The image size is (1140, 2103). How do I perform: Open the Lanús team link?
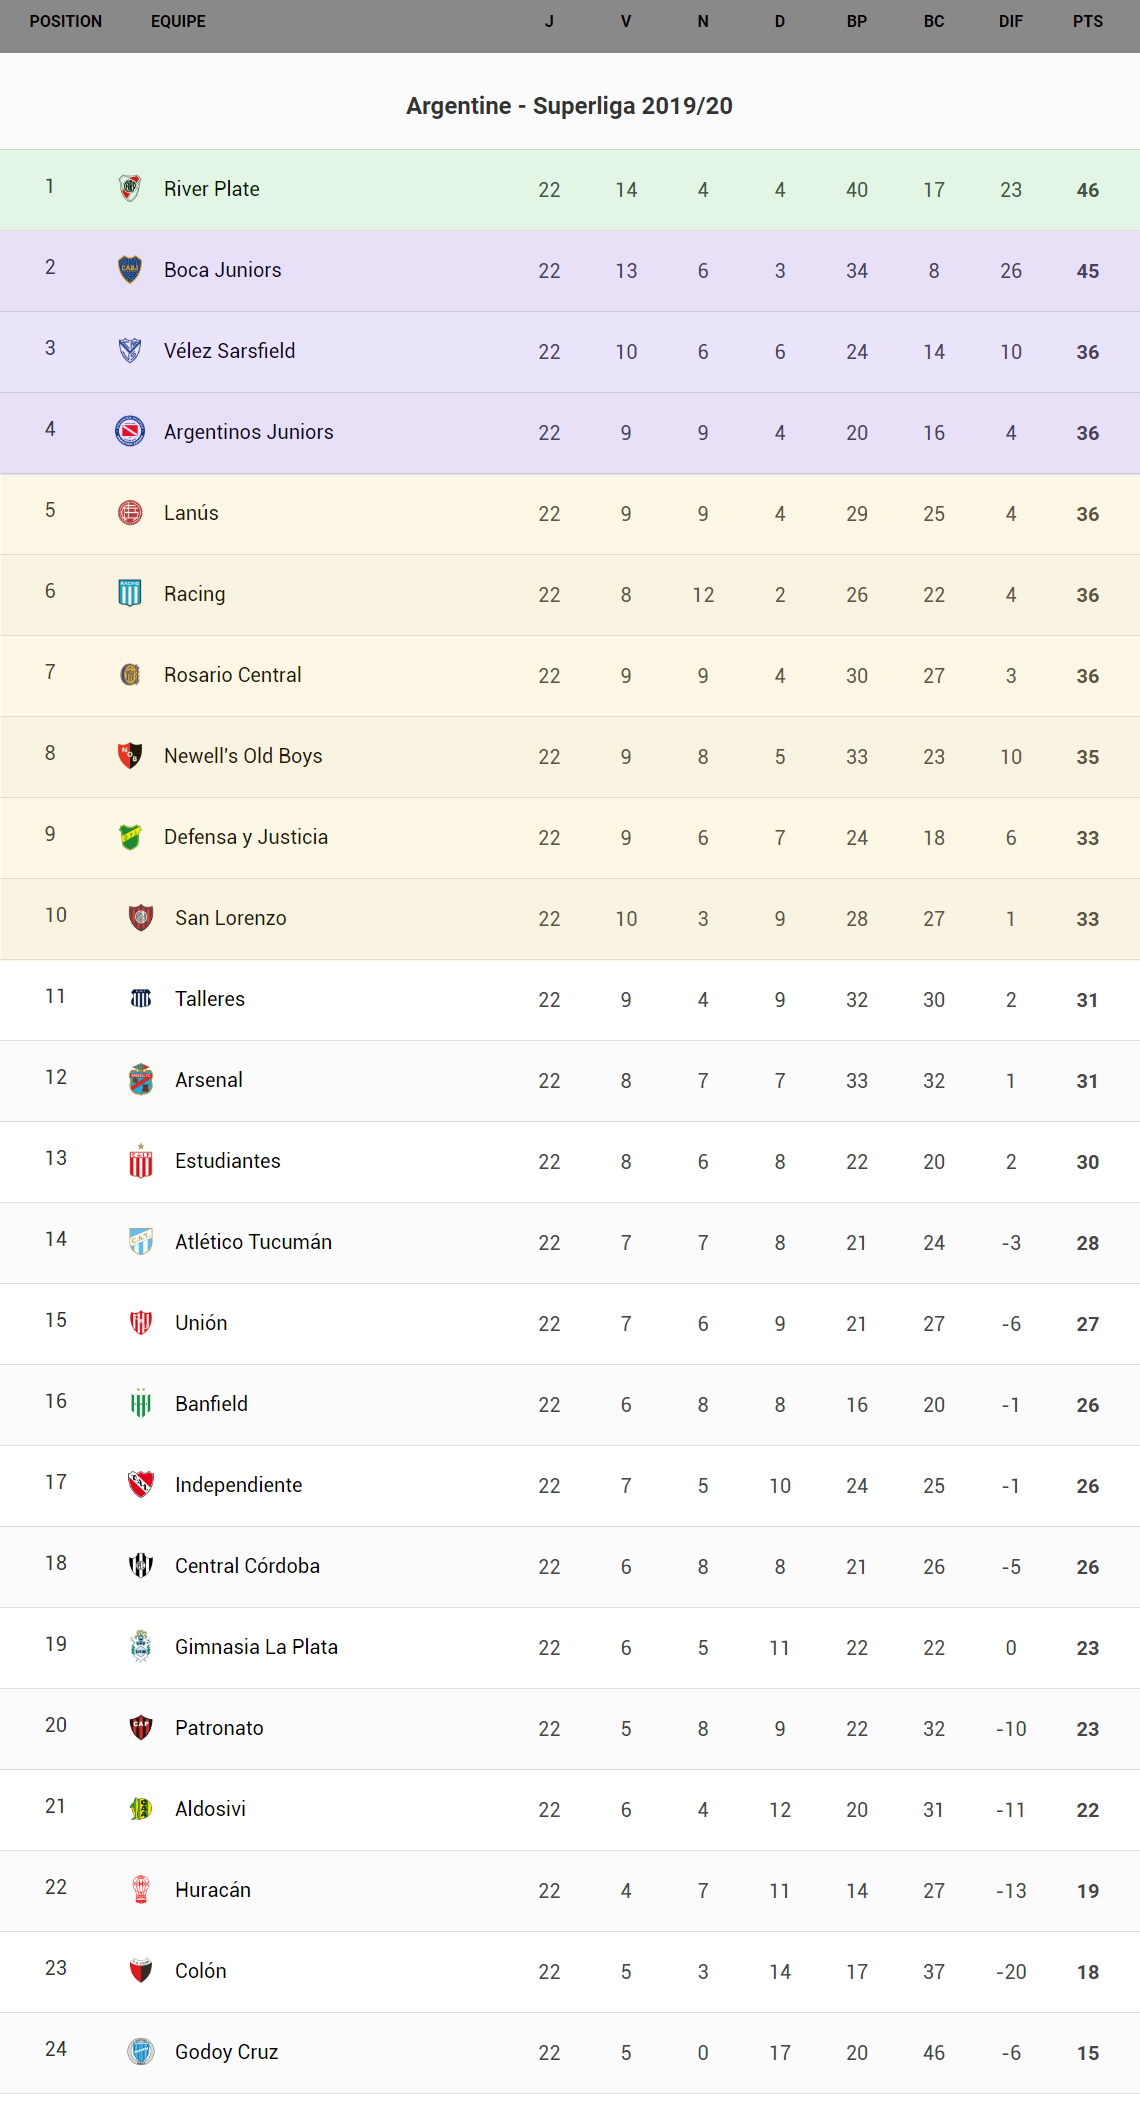(191, 513)
